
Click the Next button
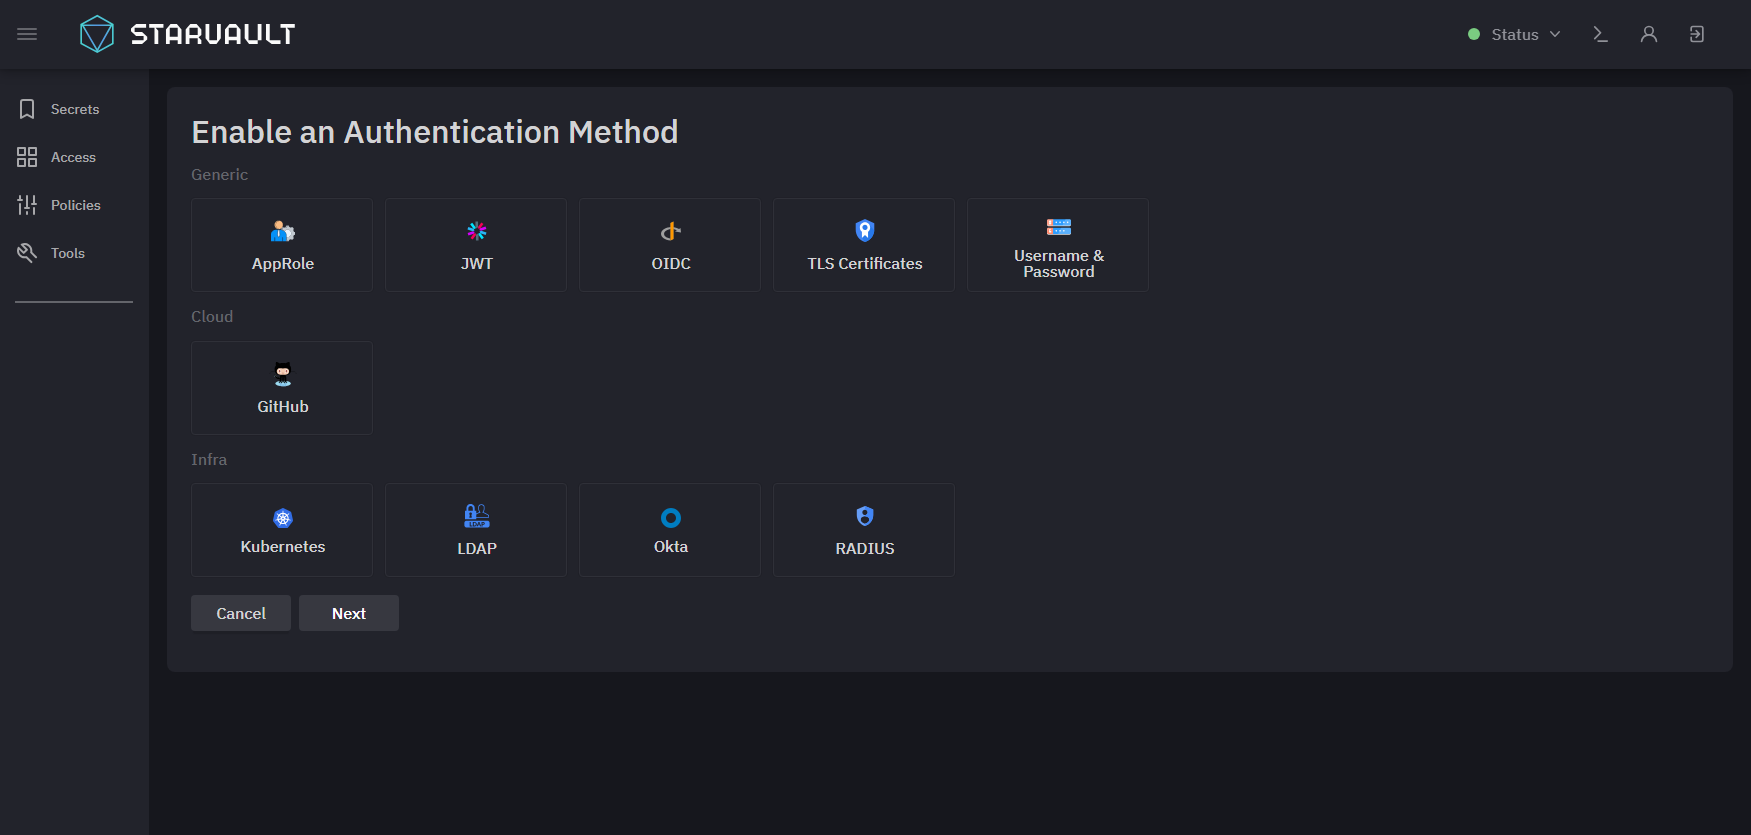point(349,613)
